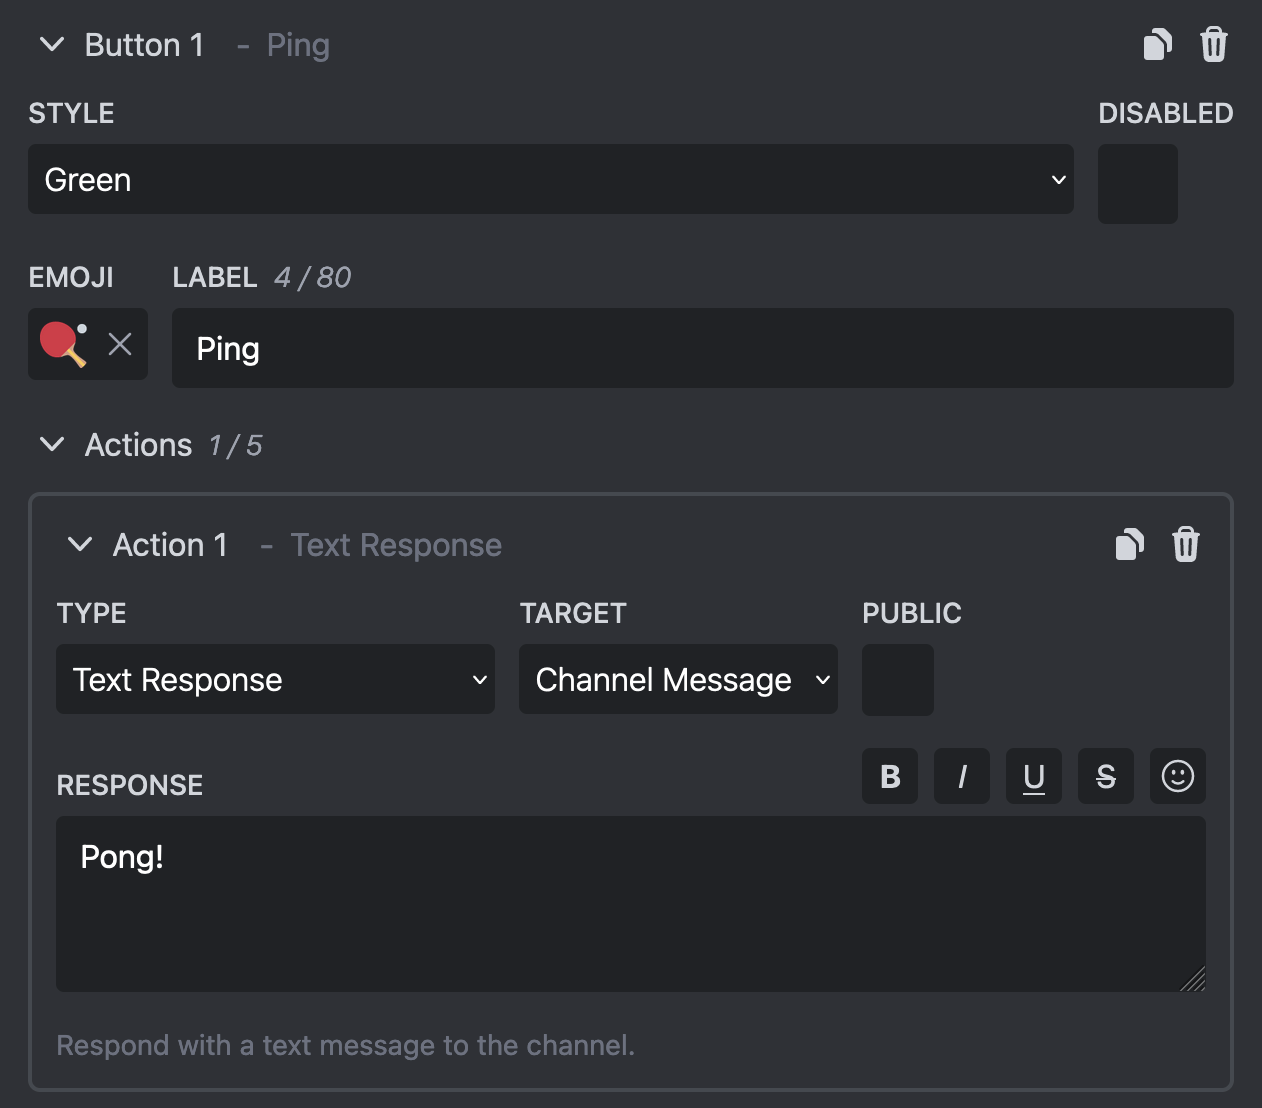Apply bold formatting to the response
This screenshot has width=1262, height=1108.
pos(889,776)
